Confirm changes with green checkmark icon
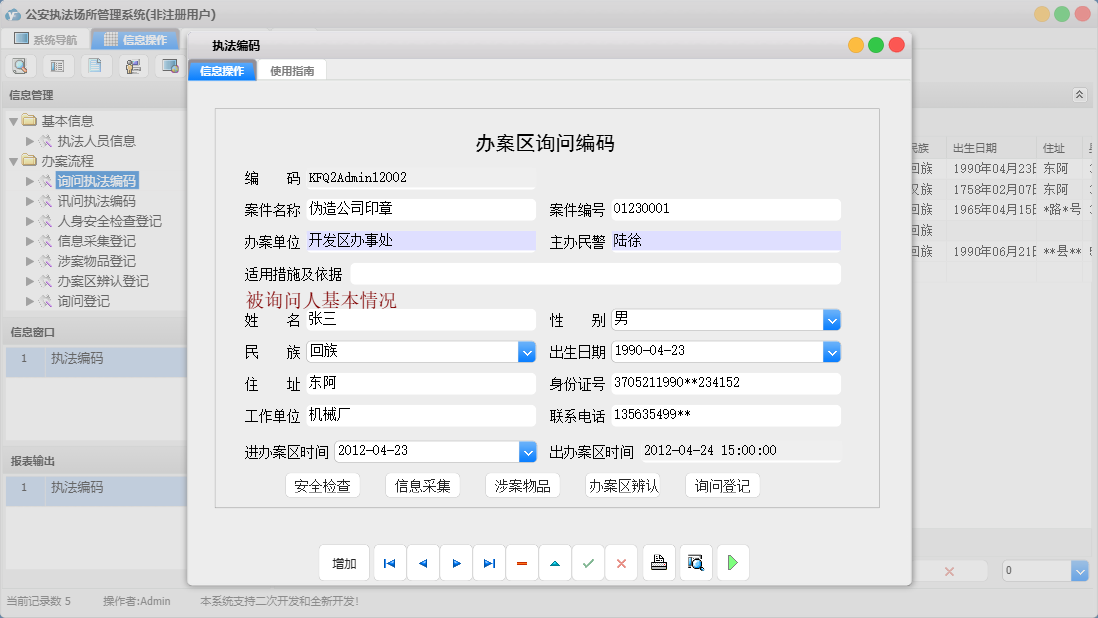Viewport: 1098px width, 618px height. point(588,563)
